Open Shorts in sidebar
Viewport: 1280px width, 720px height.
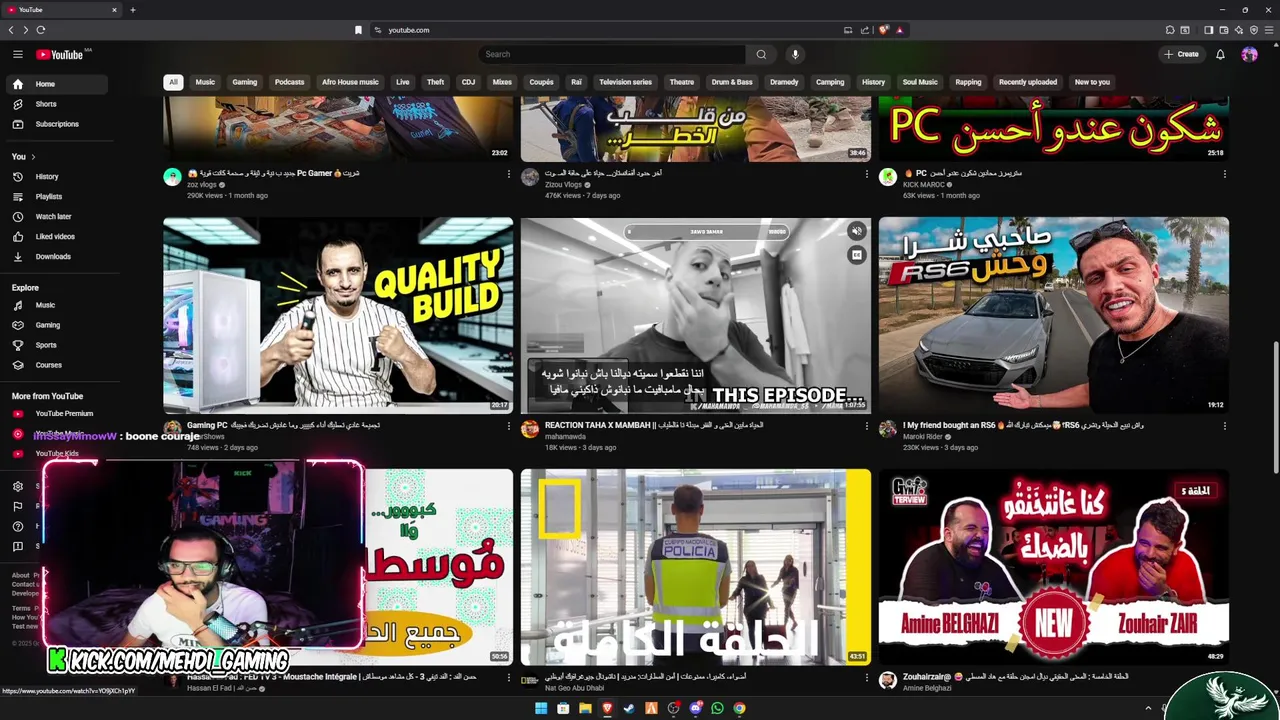click(x=55, y=104)
